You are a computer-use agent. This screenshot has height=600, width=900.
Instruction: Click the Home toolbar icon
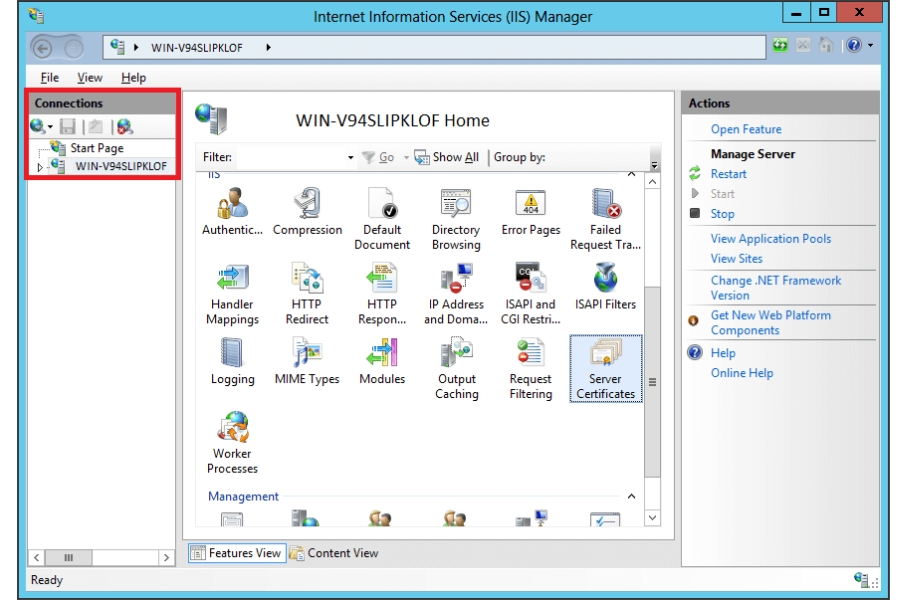825,45
